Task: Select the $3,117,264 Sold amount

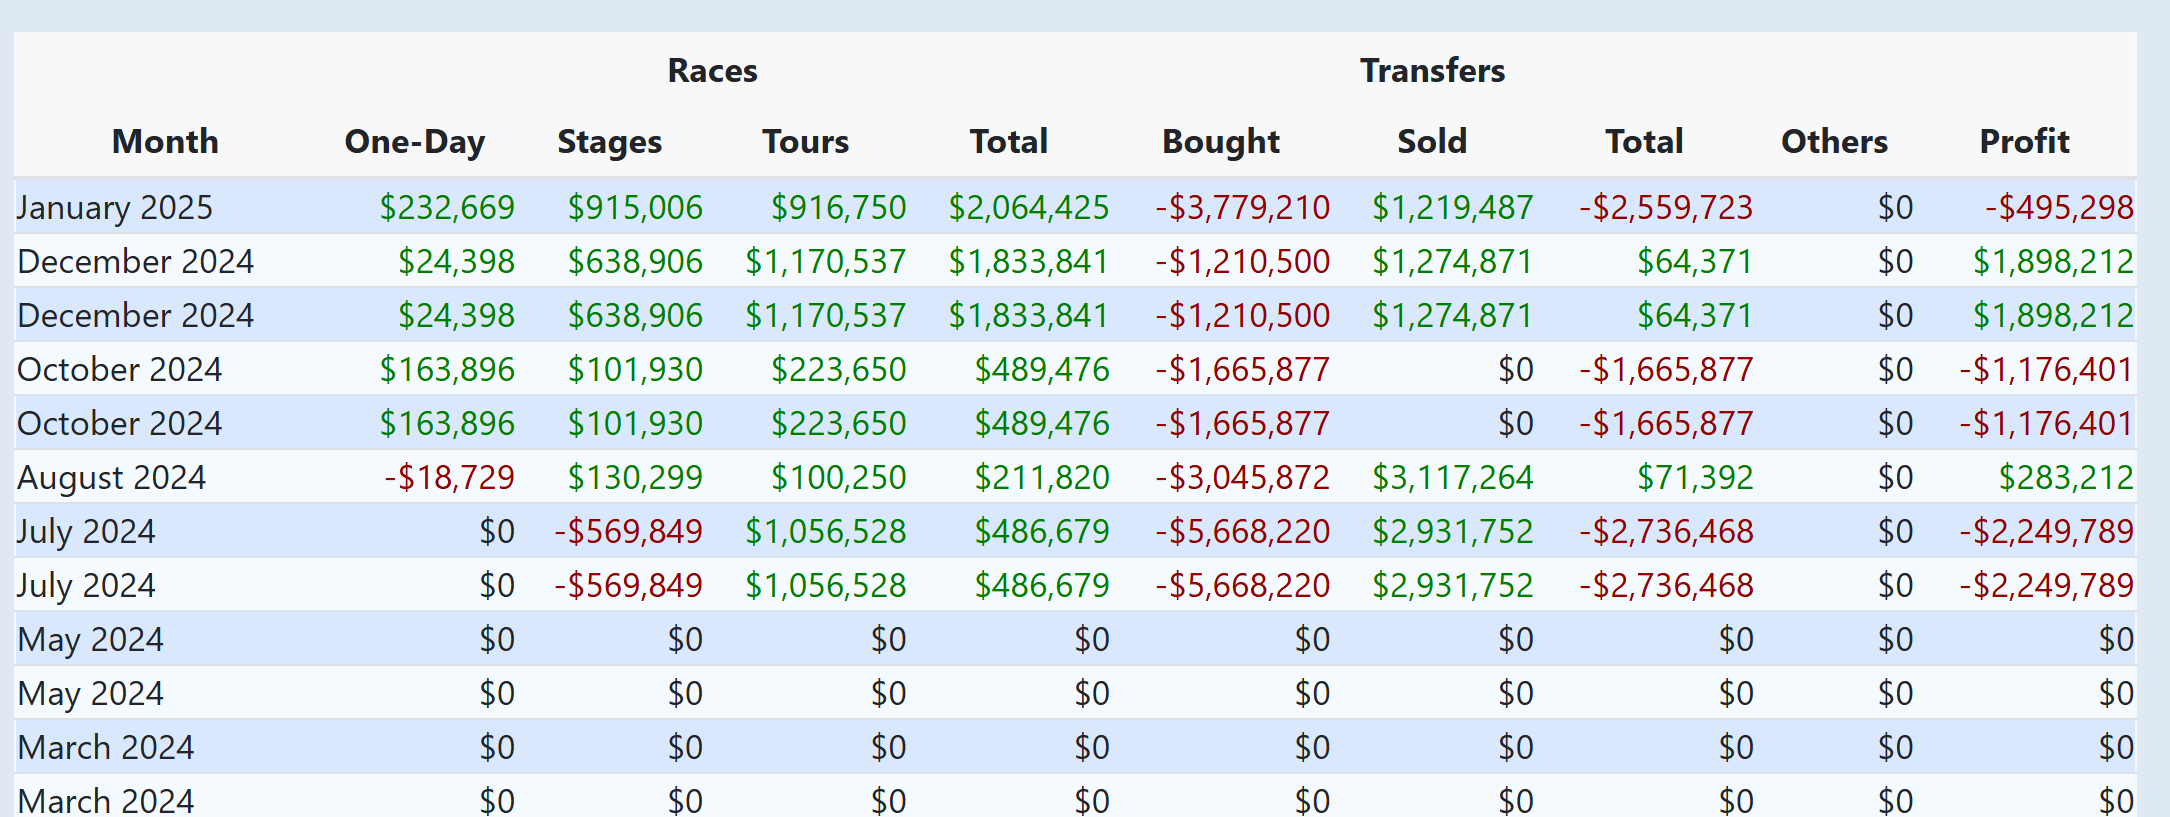Action: (1452, 478)
